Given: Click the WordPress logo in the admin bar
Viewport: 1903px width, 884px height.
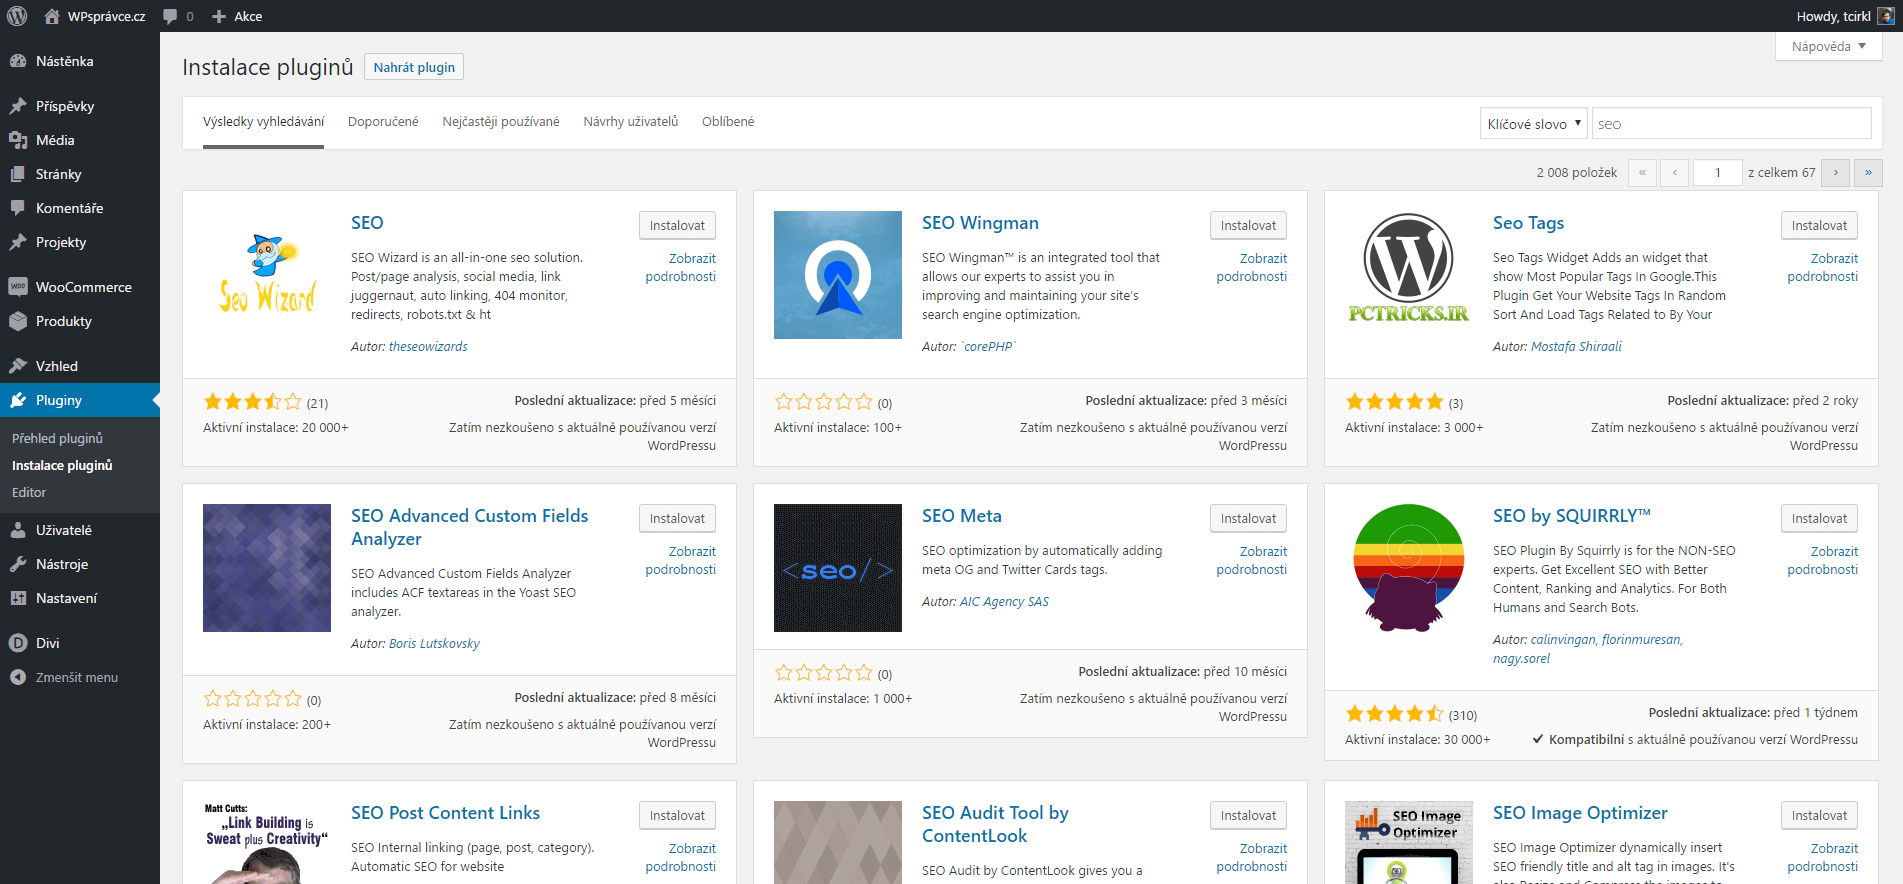Looking at the screenshot, I should pyautogui.click(x=16, y=16).
